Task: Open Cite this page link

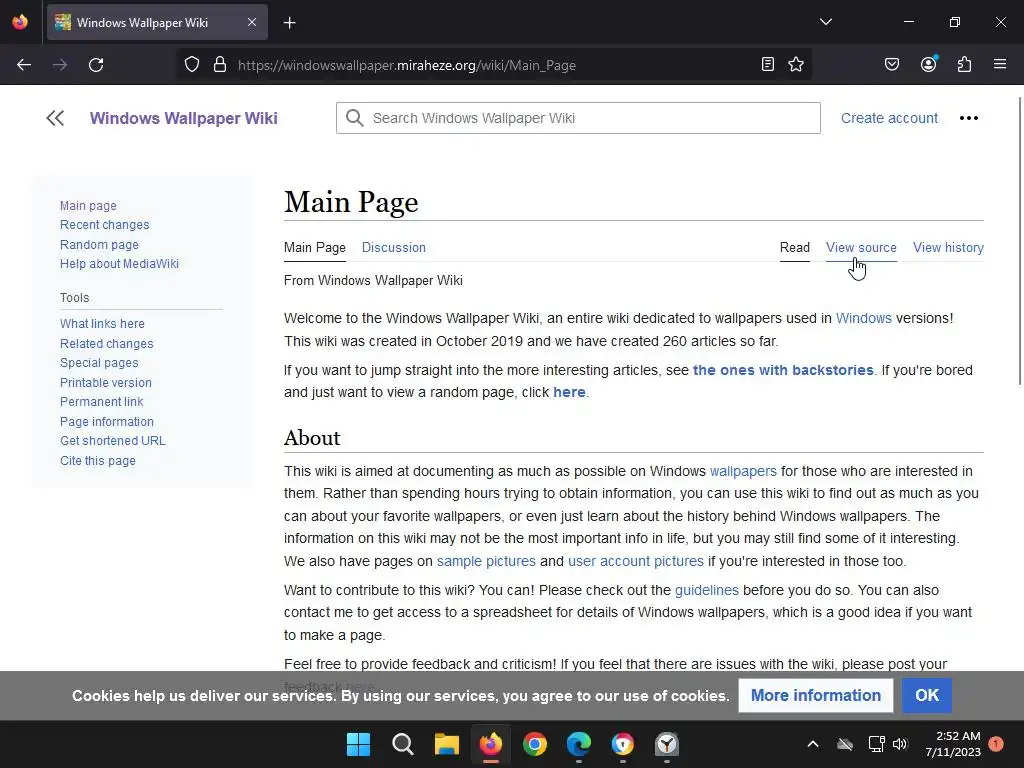Action: click(x=98, y=461)
